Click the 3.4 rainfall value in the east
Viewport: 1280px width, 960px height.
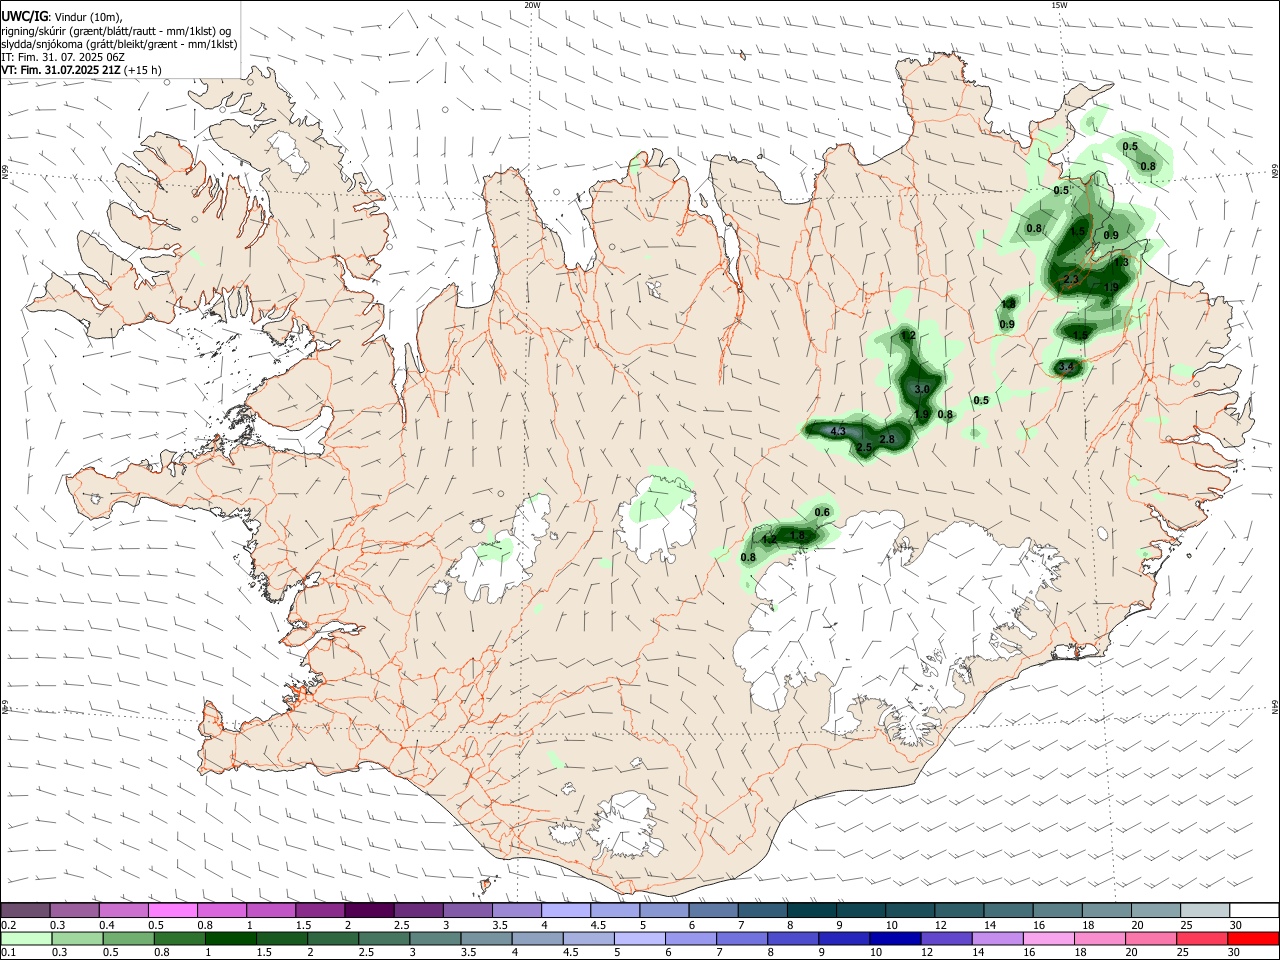click(1066, 367)
